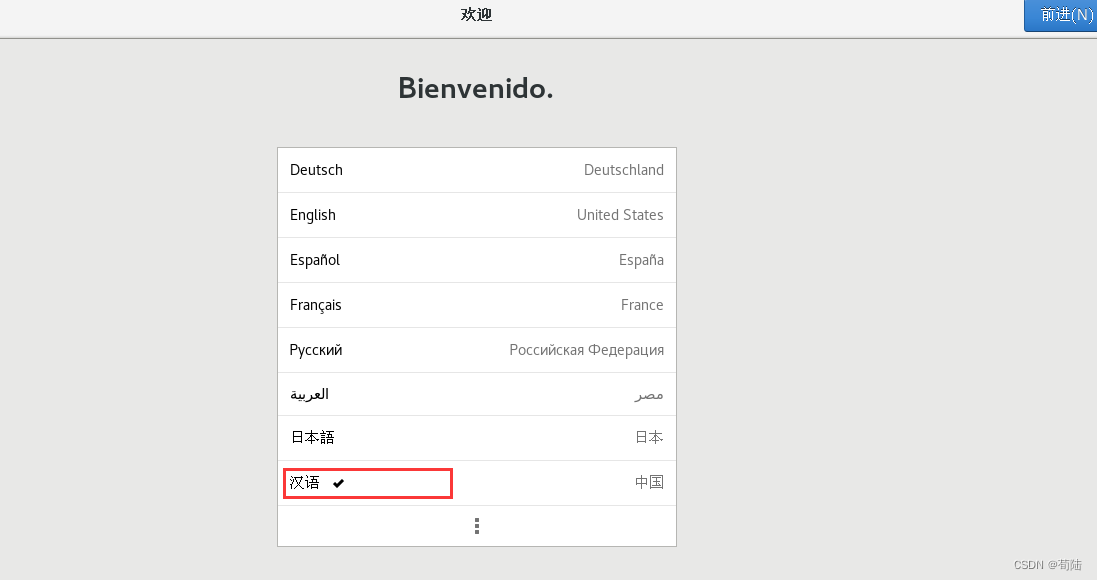The height and width of the screenshot is (580, 1097).
Task: Expand more languages with the three-dot icon
Action: tap(477, 526)
